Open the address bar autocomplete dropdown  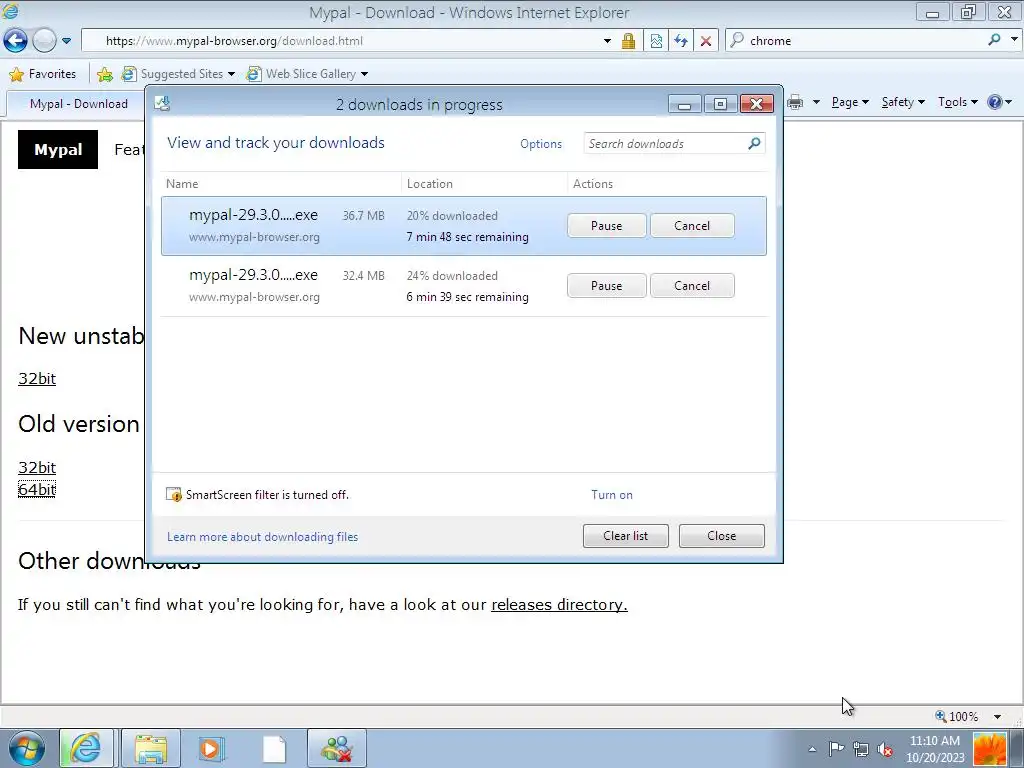pos(607,40)
